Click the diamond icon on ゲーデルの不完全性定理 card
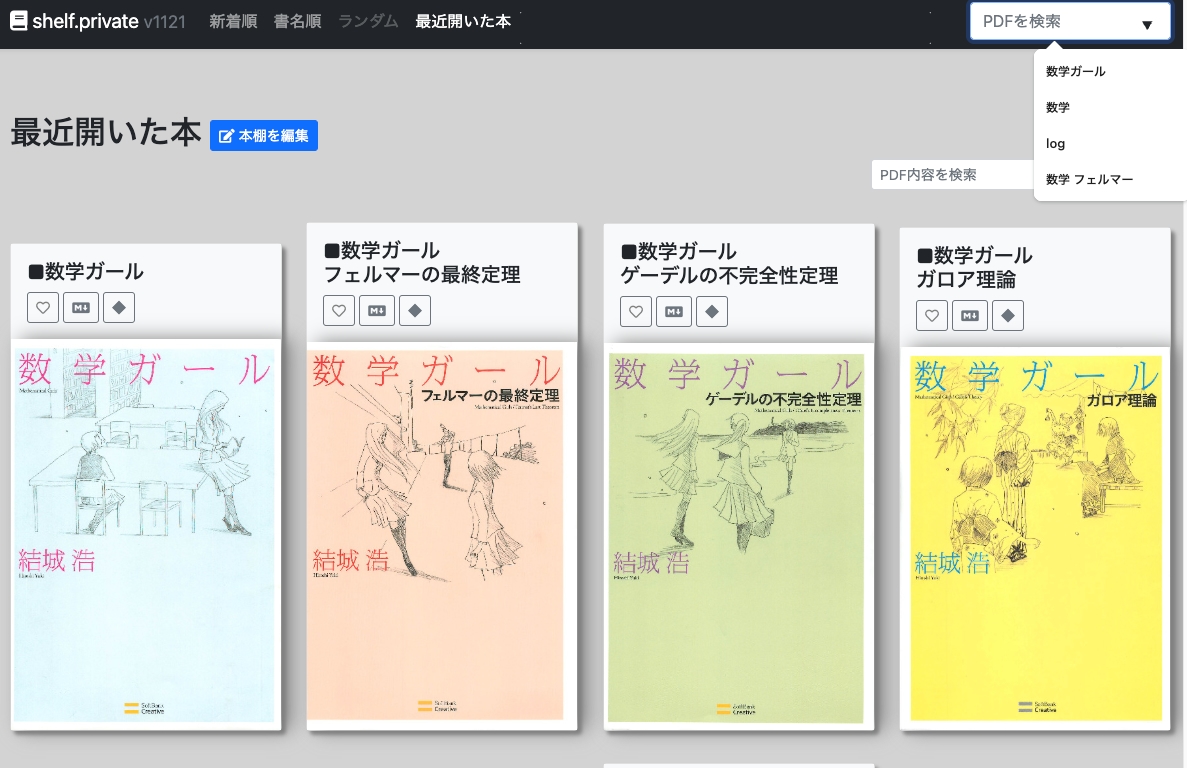 (712, 312)
